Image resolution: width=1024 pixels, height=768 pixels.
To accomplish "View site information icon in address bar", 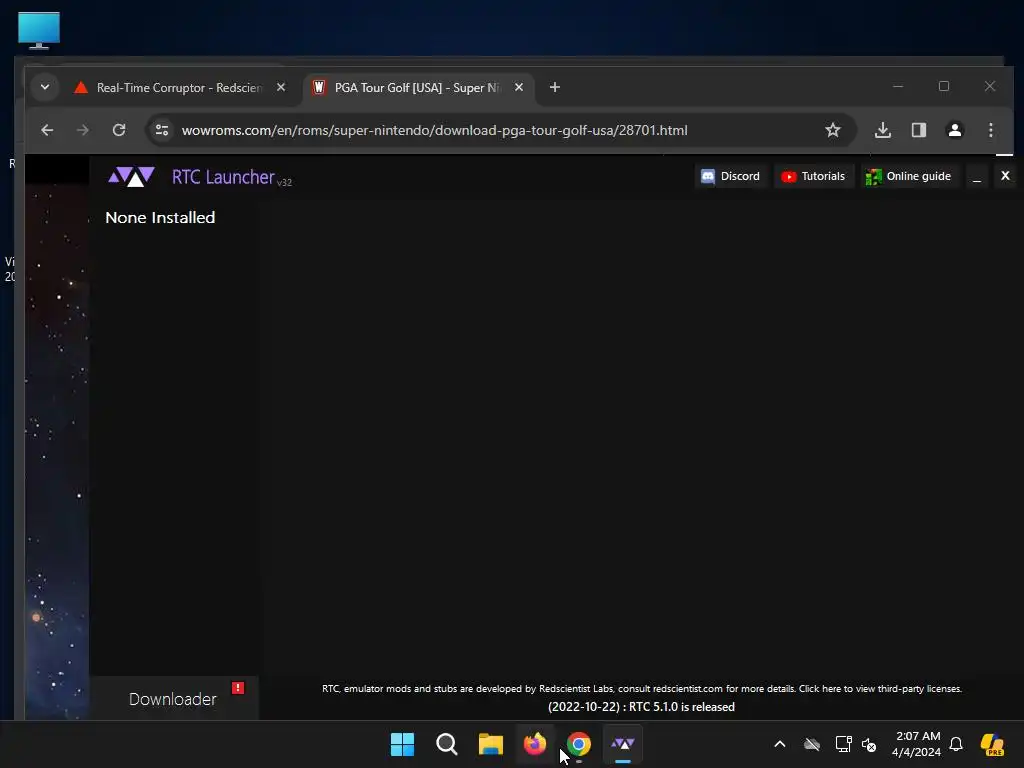I will (162, 130).
